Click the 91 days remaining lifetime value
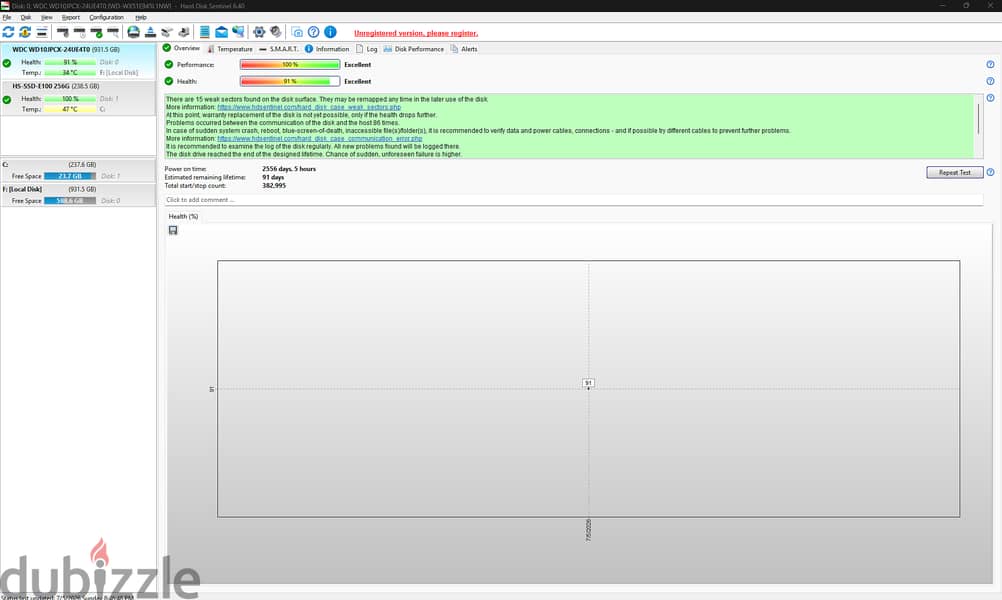Image resolution: width=1002 pixels, height=600 pixels. tap(273, 178)
